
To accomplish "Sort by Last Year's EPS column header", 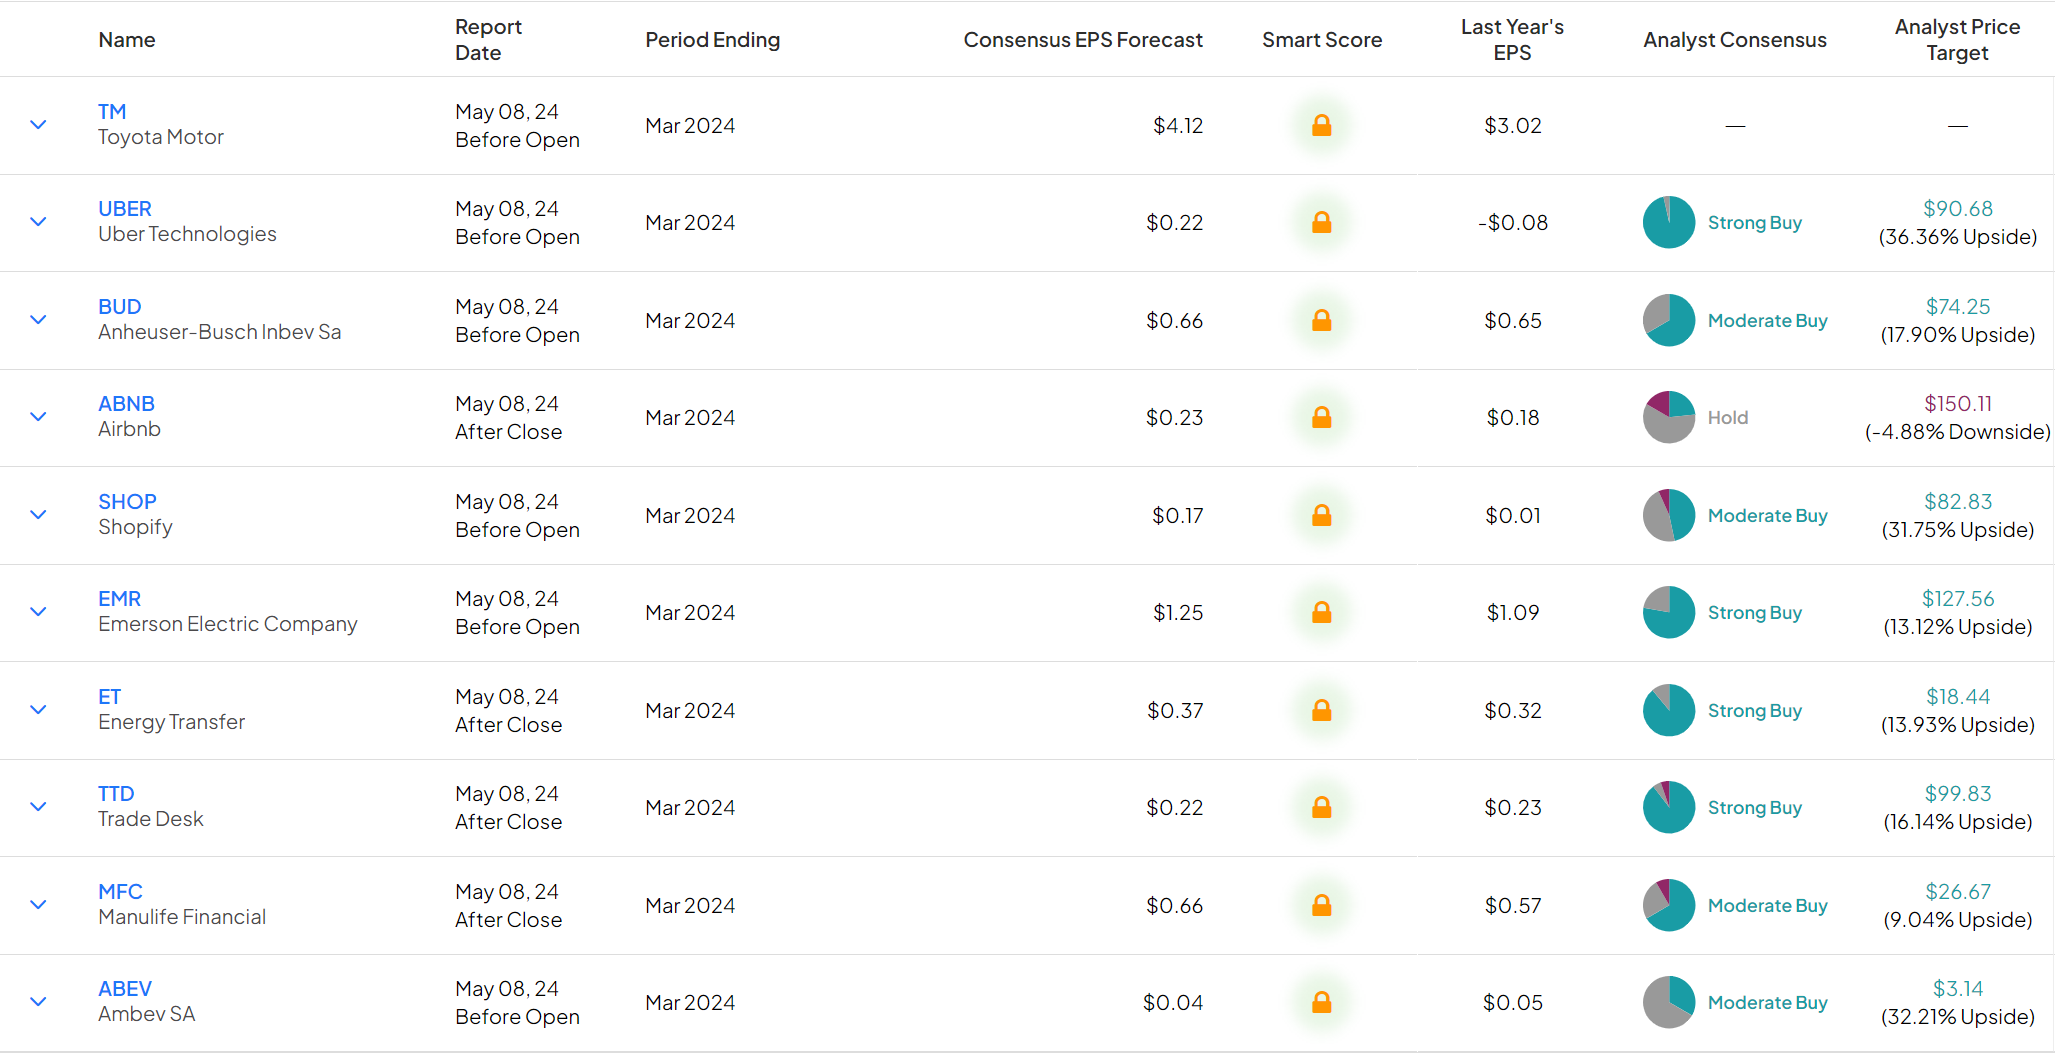I will pos(1512,40).
